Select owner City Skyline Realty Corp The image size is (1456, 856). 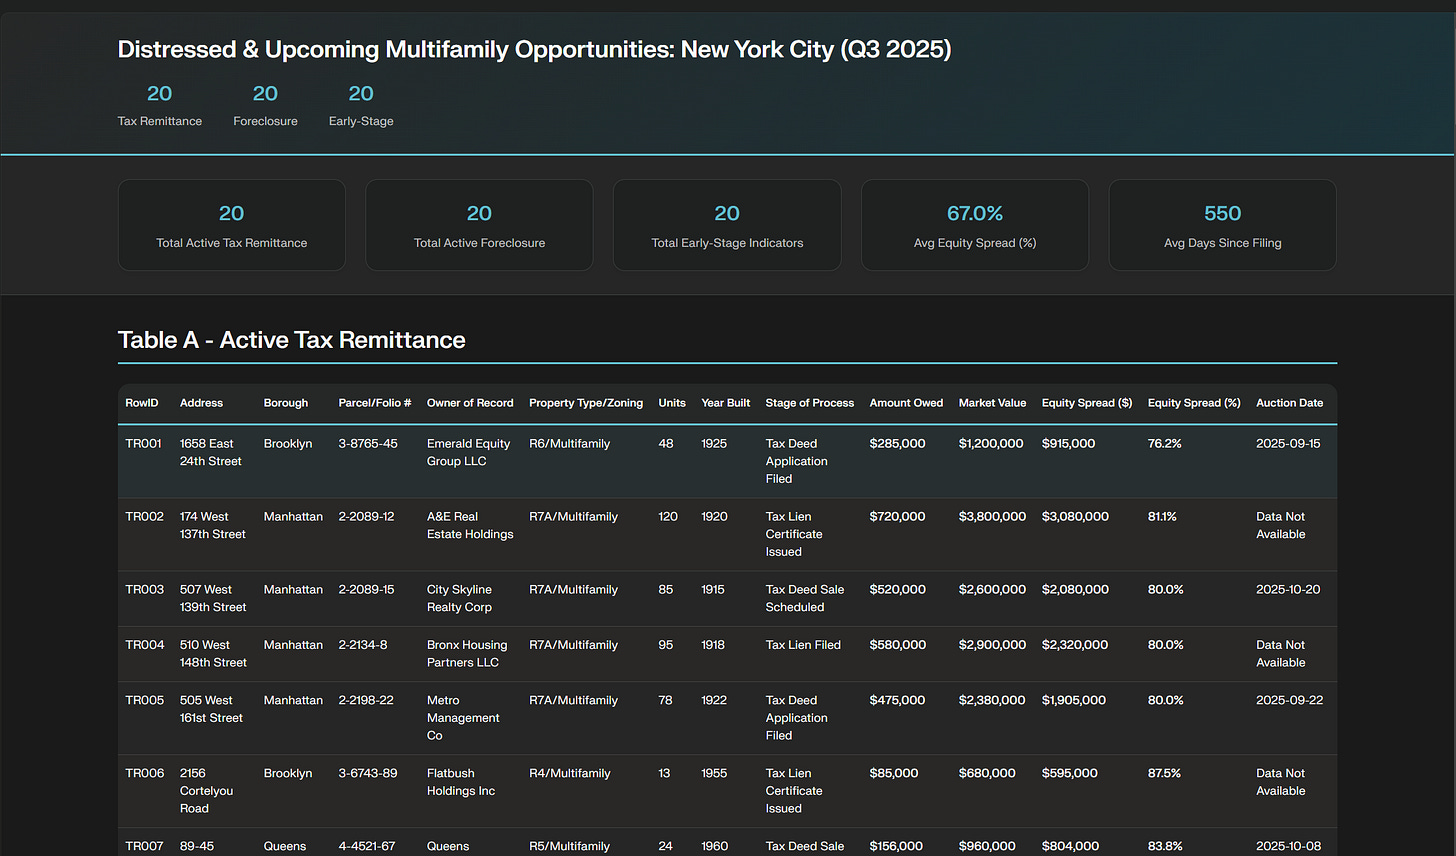(460, 599)
